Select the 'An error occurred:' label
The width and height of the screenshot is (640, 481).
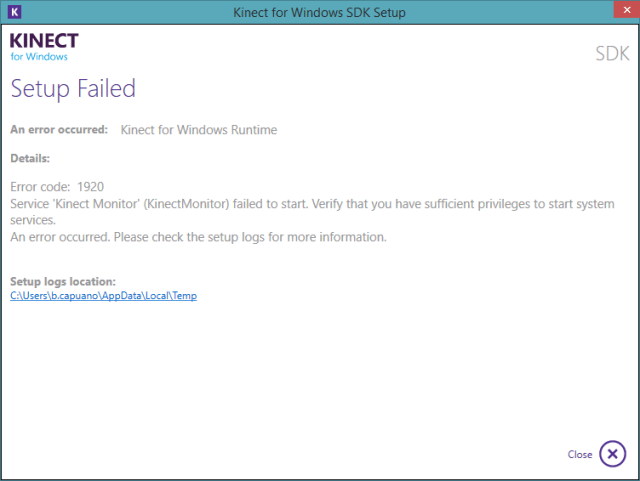59,130
